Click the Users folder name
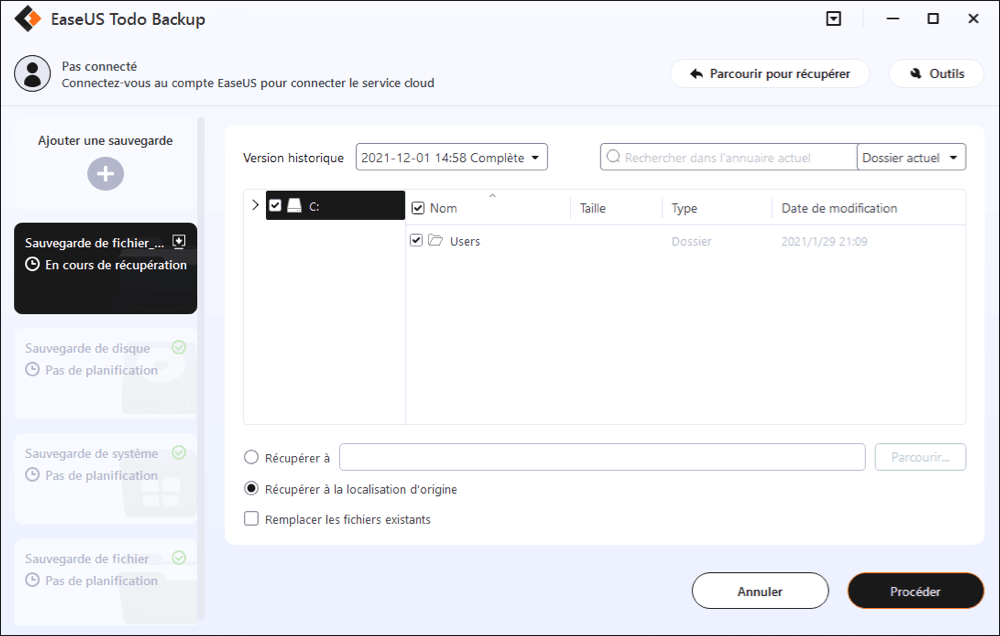This screenshot has width=1000, height=636. [x=465, y=241]
